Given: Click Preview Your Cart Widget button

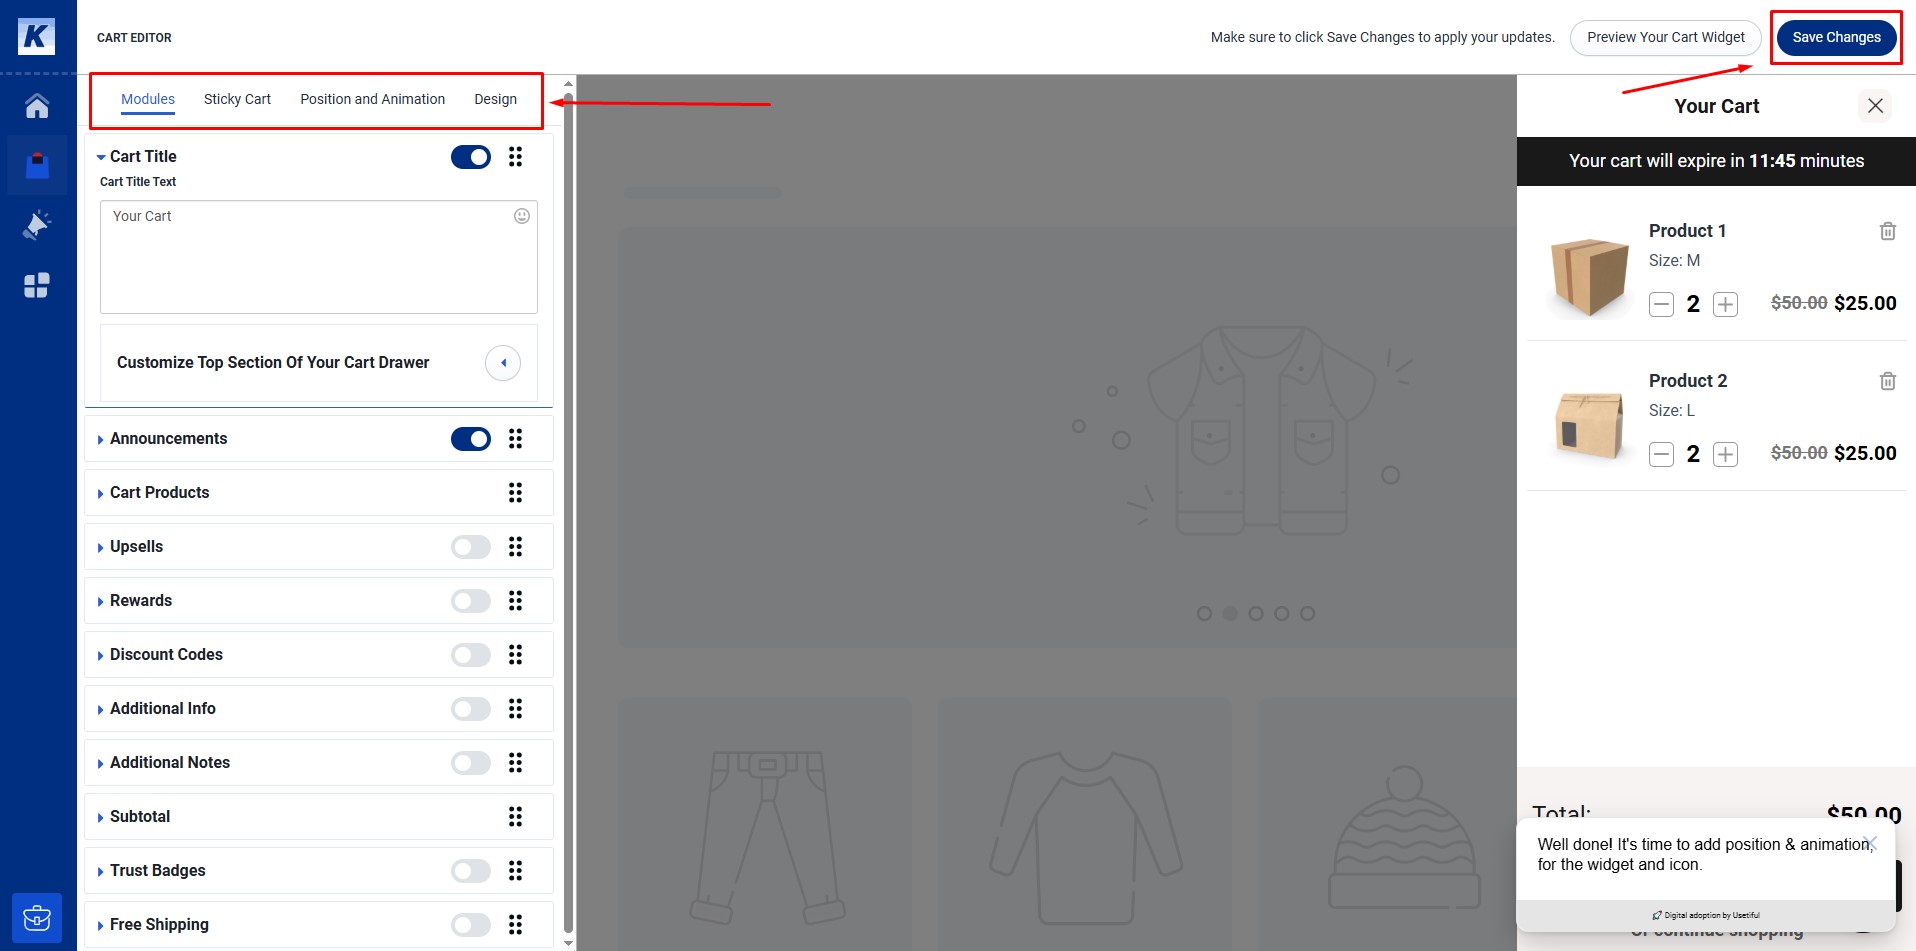Looking at the screenshot, I should tap(1665, 38).
